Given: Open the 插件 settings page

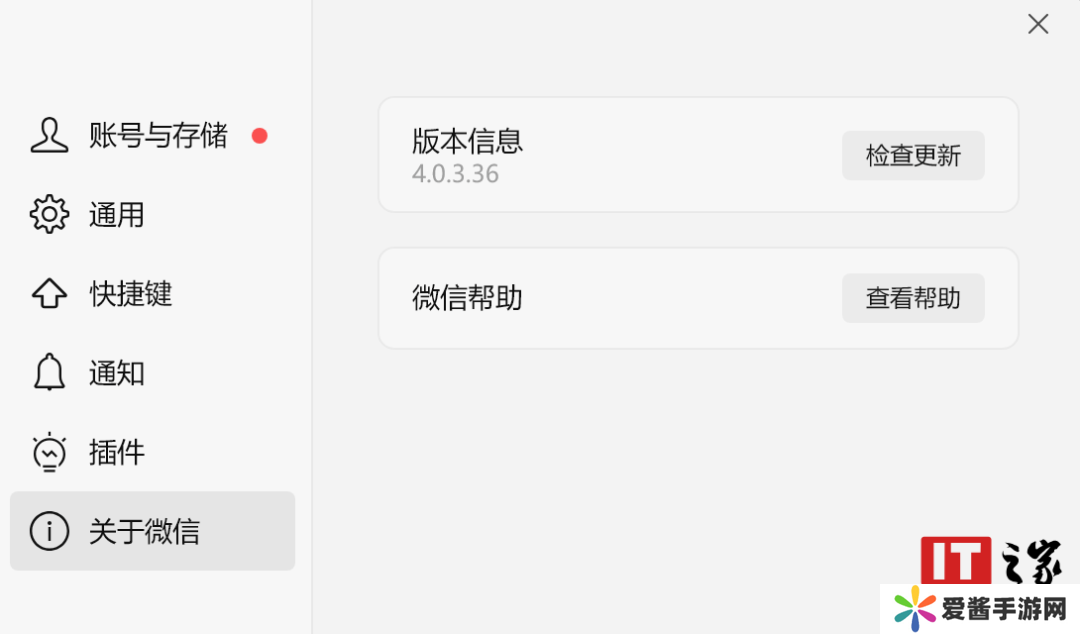Looking at the screenshot, I should 117,452.
